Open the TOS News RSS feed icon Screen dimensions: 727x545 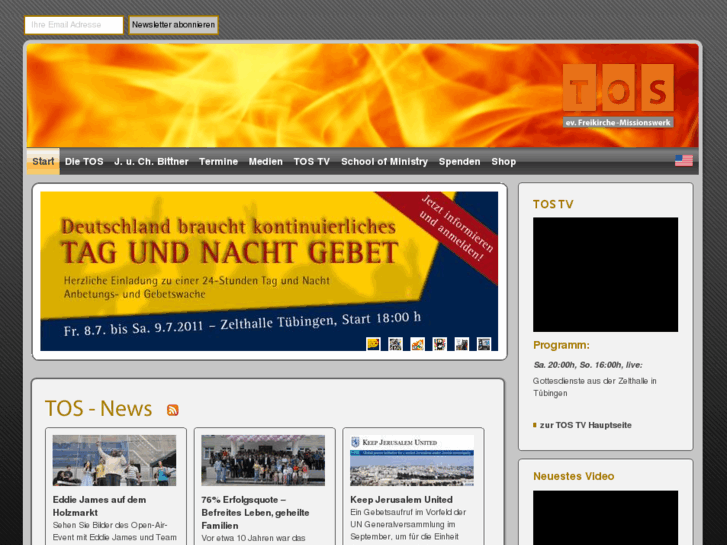[x=172, y=410]
